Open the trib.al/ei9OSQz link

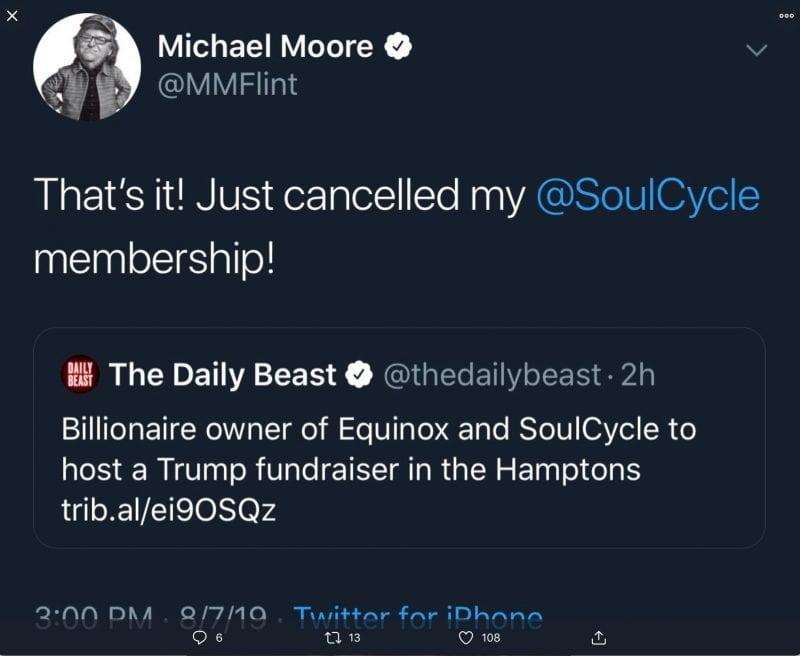tap(168, 509)
